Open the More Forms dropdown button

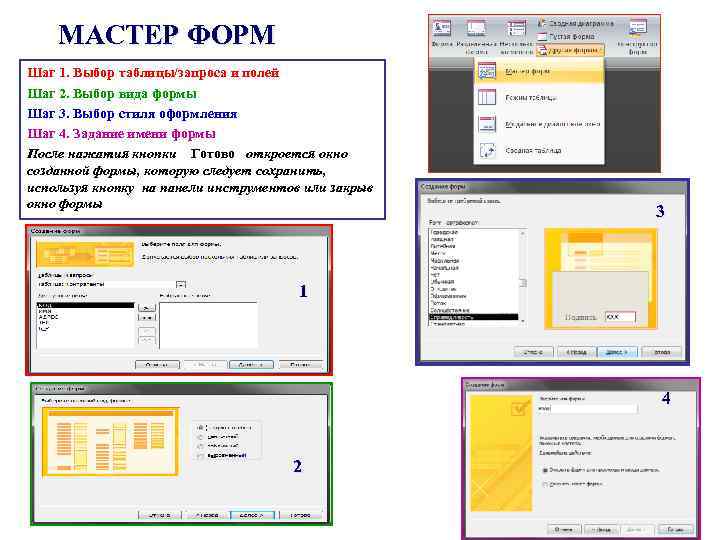[x=569, y=50]
